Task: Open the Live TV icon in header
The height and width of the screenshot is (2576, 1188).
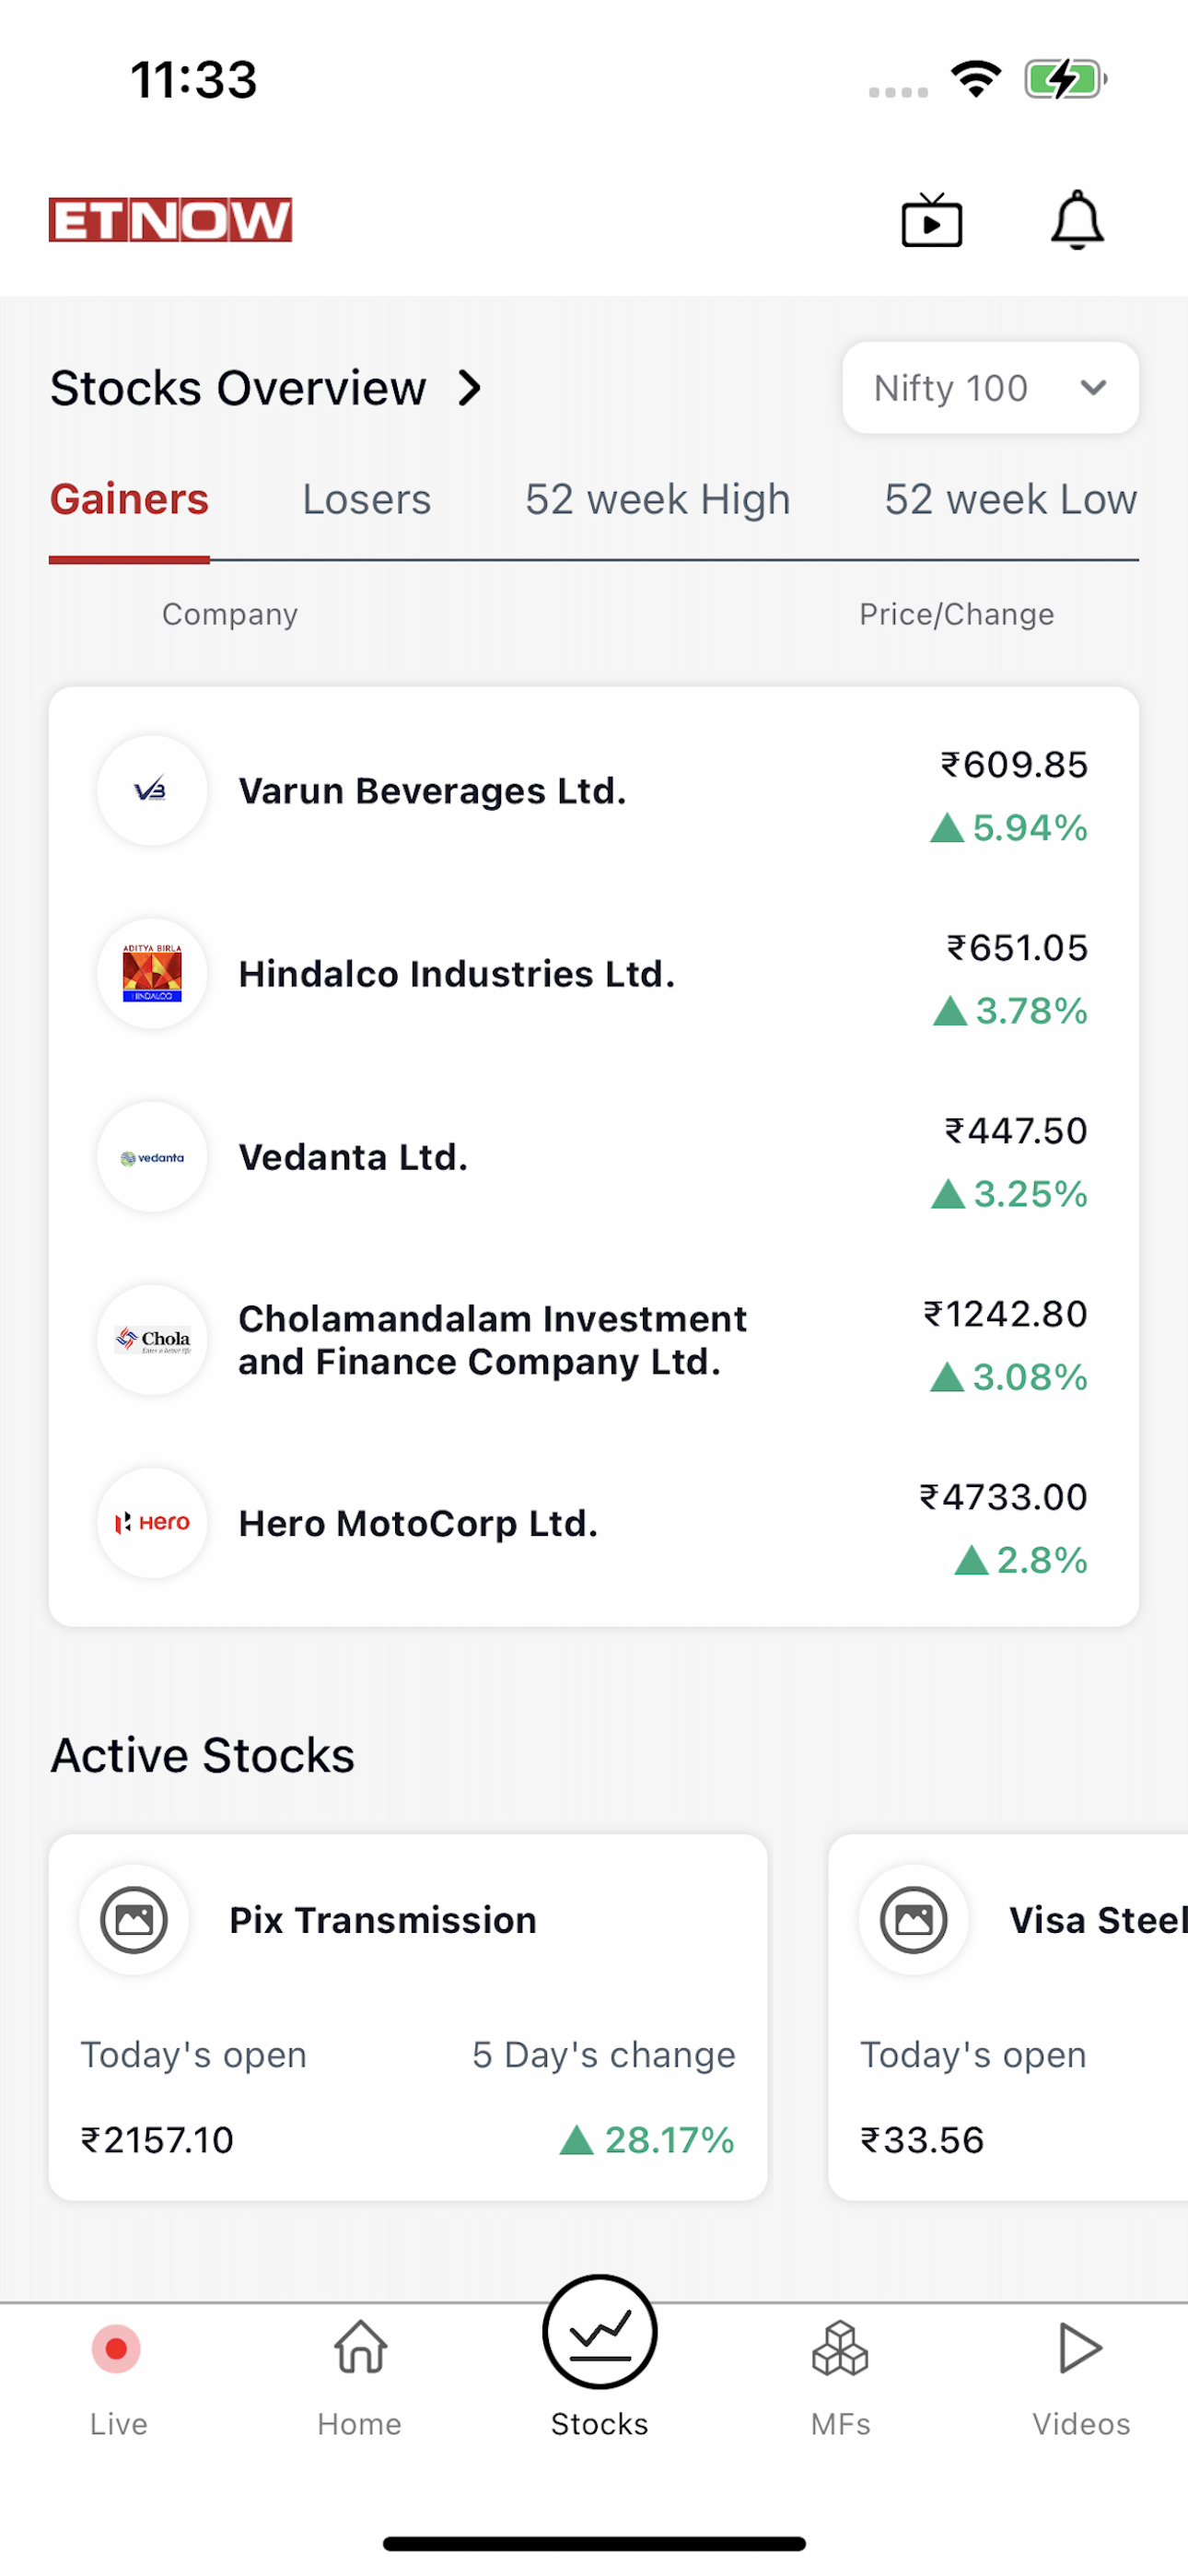Action: 931,220
